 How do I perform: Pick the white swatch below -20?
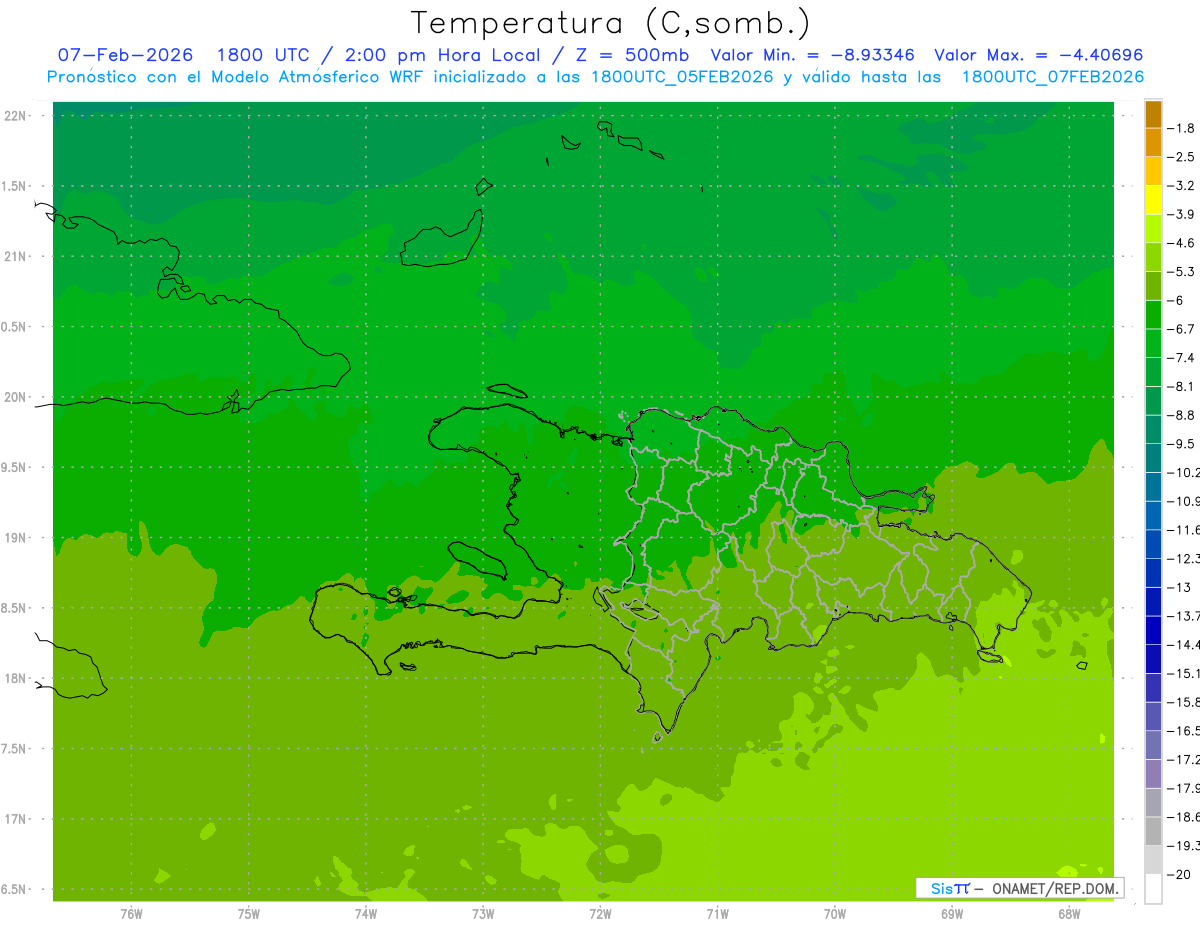[x=1153, y=889]
